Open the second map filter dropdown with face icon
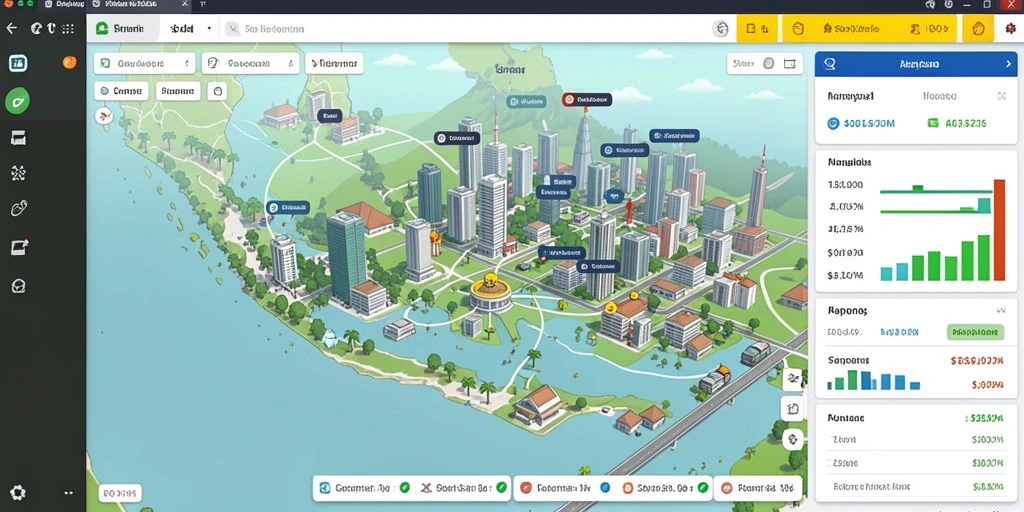 point(250,63)
